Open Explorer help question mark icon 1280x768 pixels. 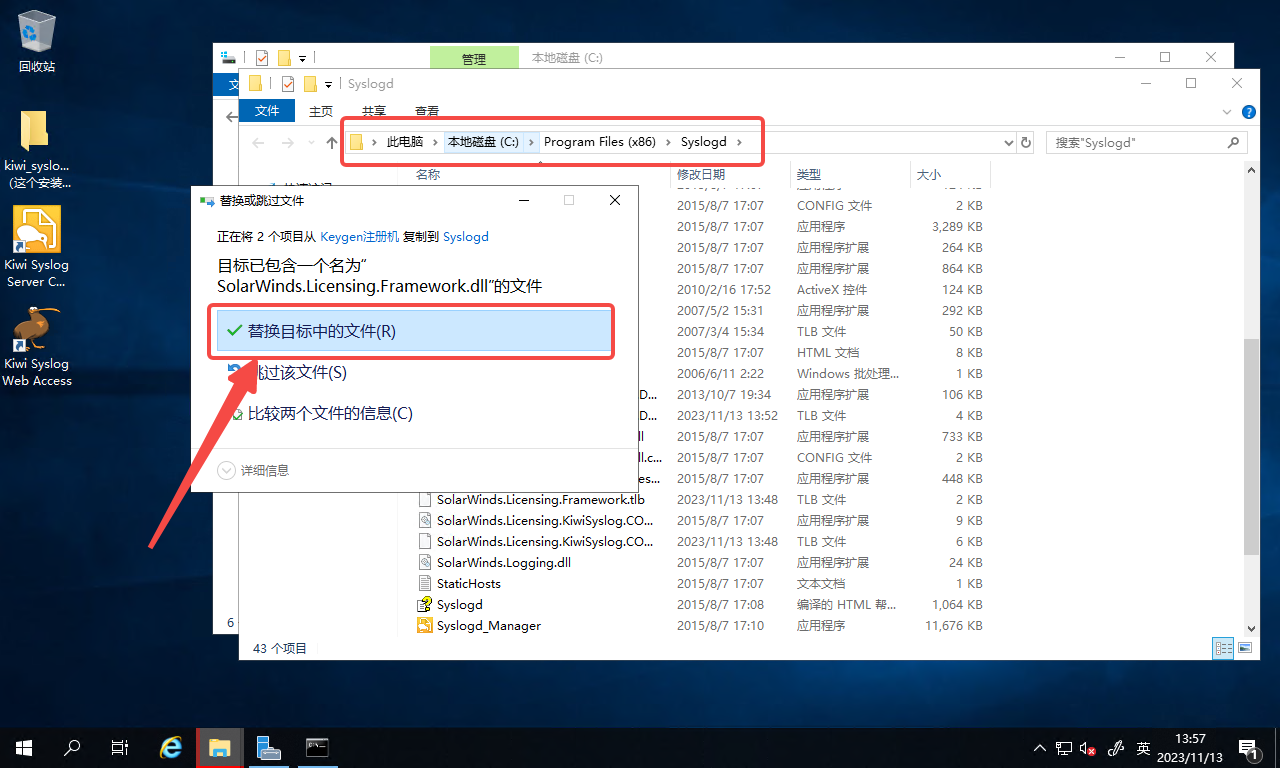click(1248, 112)
